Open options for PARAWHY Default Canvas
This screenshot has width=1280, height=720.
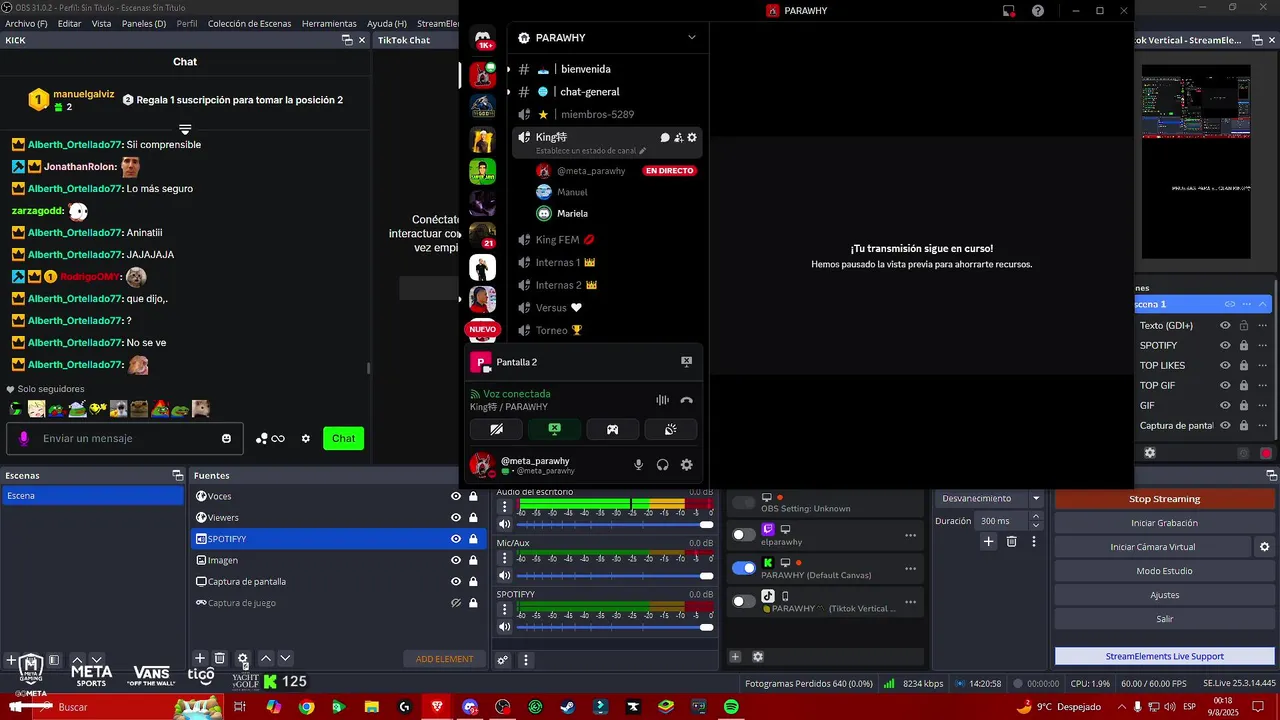click(x=910, y=568)
